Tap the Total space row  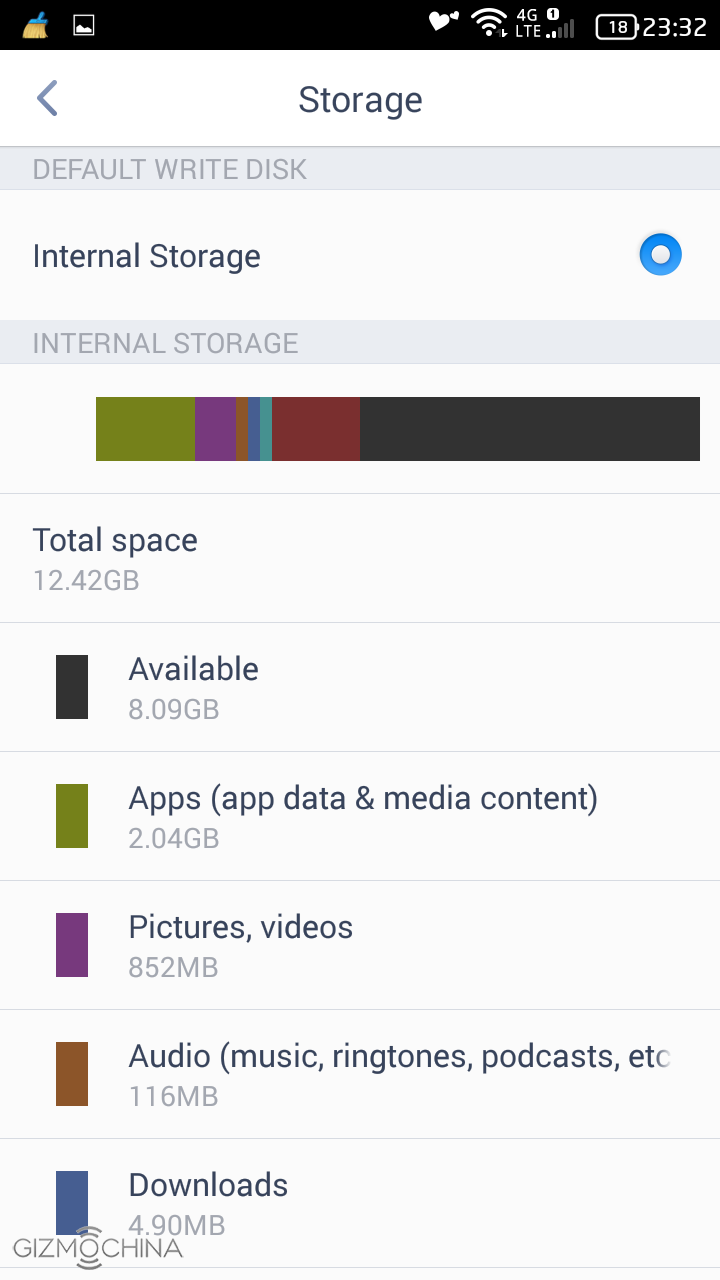[x=360, y=558]
